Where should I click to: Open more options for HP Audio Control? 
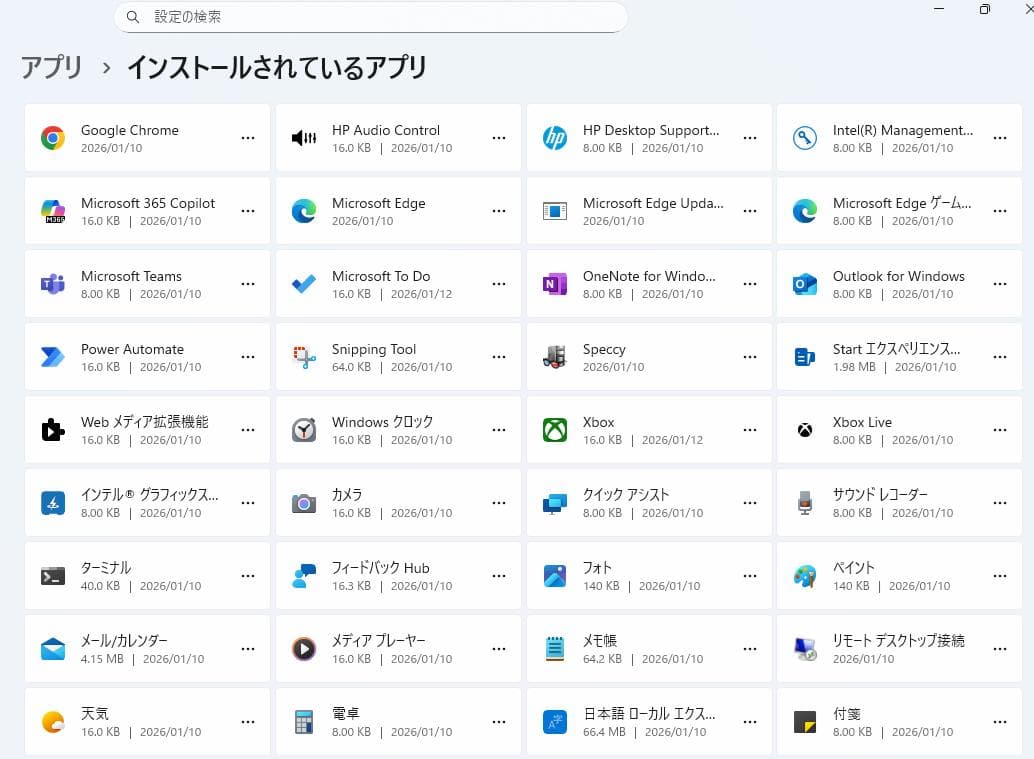(499, 137)
